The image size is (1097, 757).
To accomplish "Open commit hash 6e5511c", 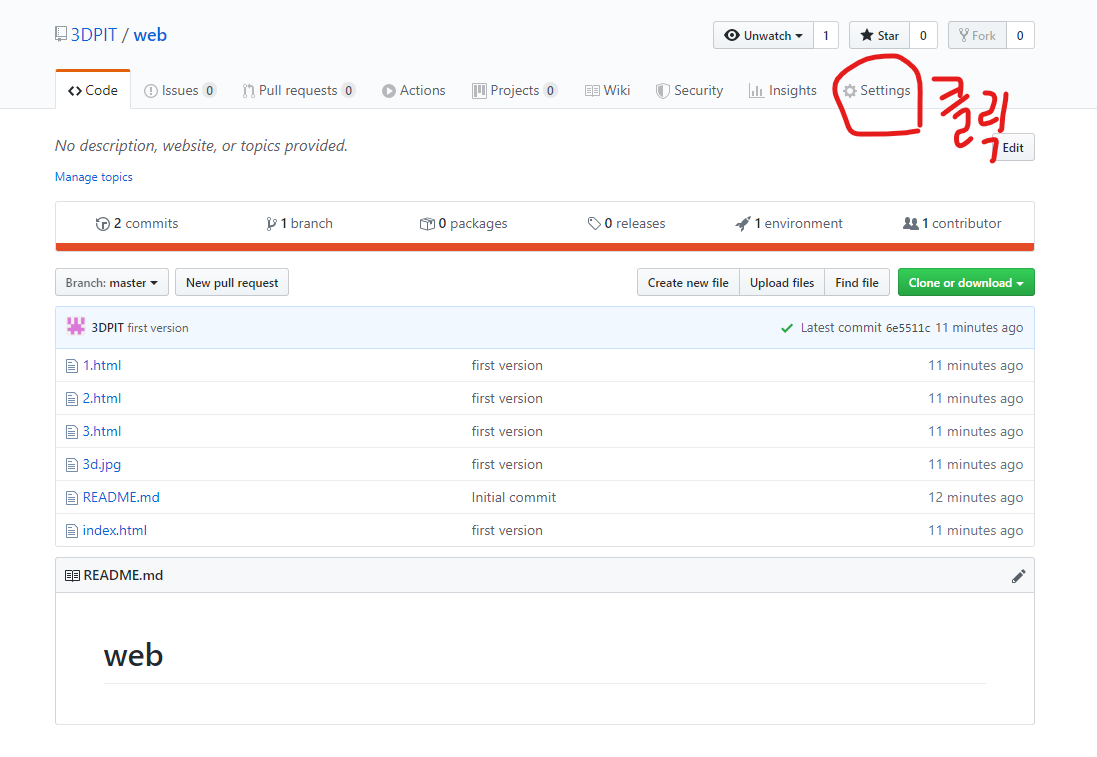I will (908, 327).
